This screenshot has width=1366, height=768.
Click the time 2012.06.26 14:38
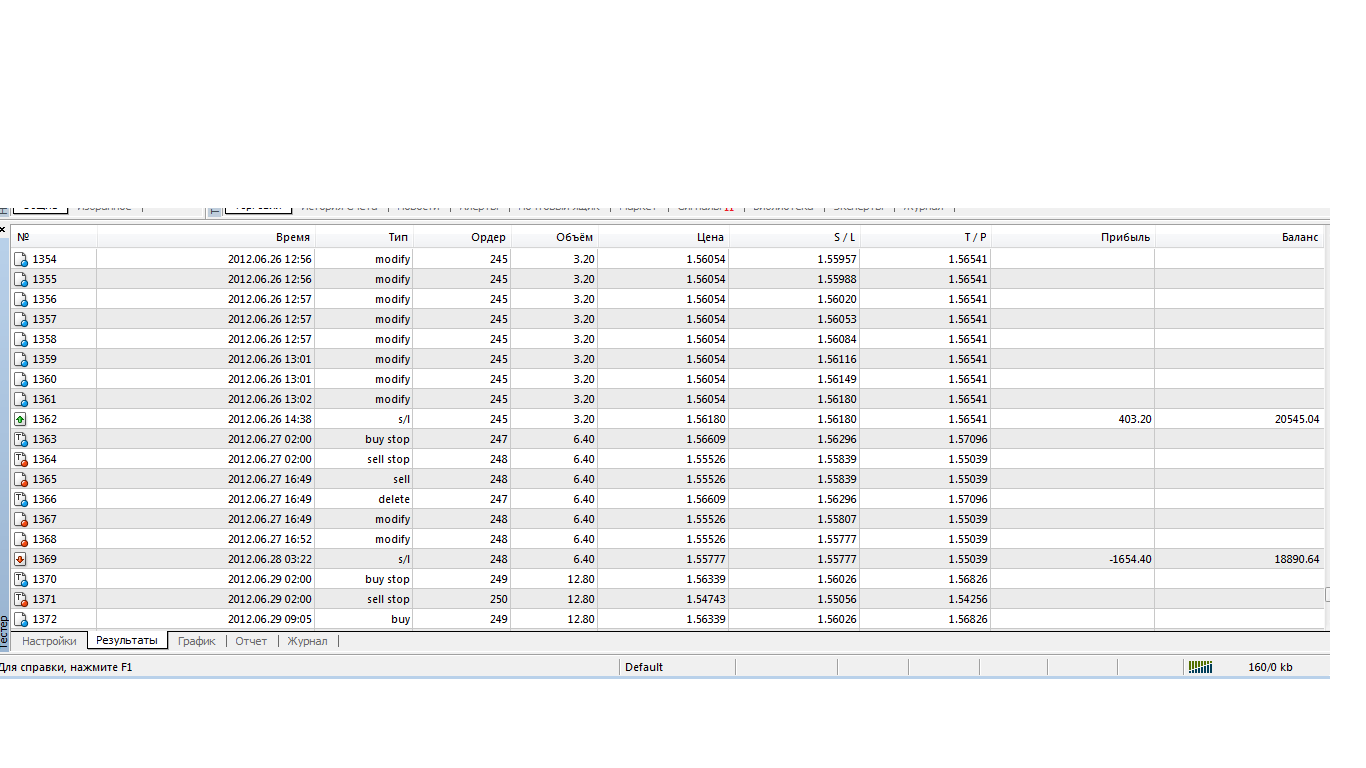(x=270, y=419)
